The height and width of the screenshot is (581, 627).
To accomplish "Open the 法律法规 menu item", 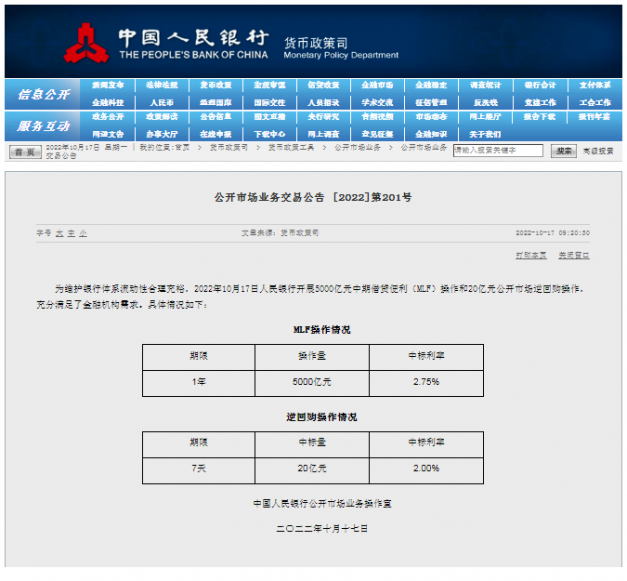I will pos(162,85).
